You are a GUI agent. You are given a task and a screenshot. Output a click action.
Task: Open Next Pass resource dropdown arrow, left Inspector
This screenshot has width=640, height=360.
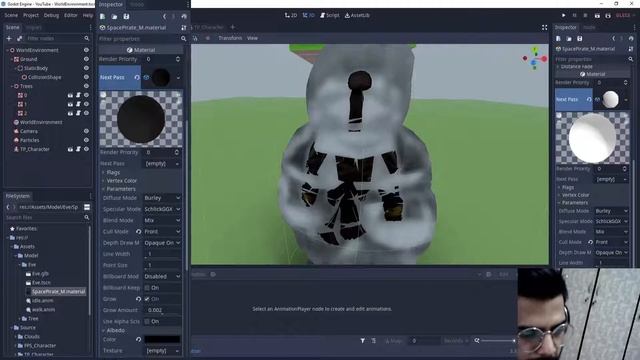pyautogui.click(x=178, y=78)
